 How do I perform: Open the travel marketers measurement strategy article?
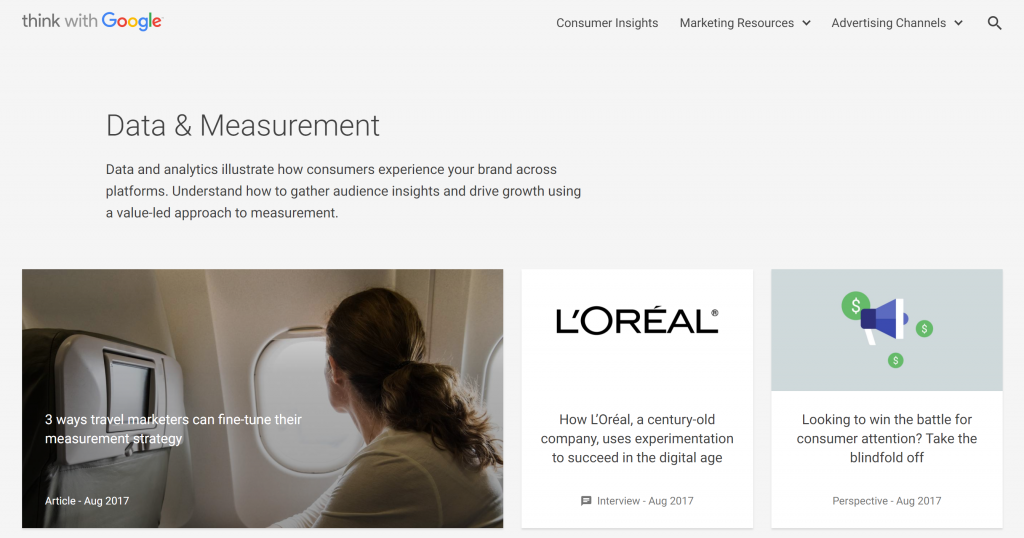click(x=173, y=429)
